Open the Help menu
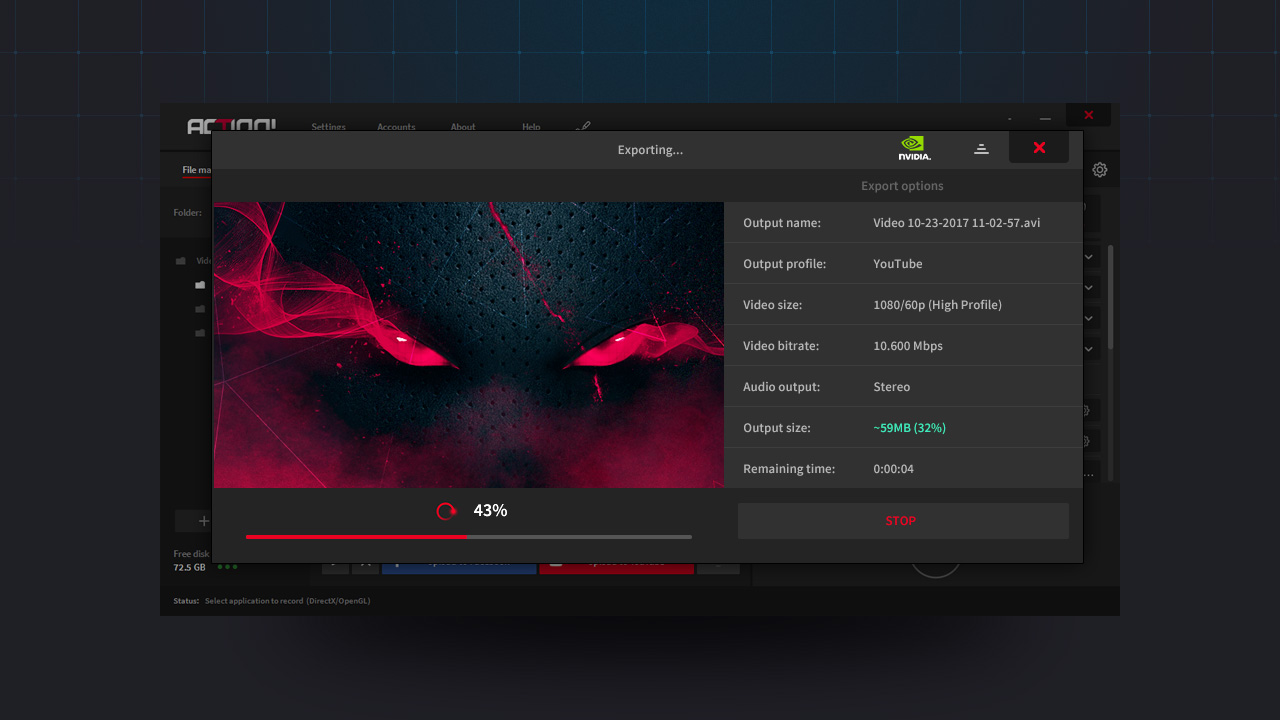 pos(531,127)
